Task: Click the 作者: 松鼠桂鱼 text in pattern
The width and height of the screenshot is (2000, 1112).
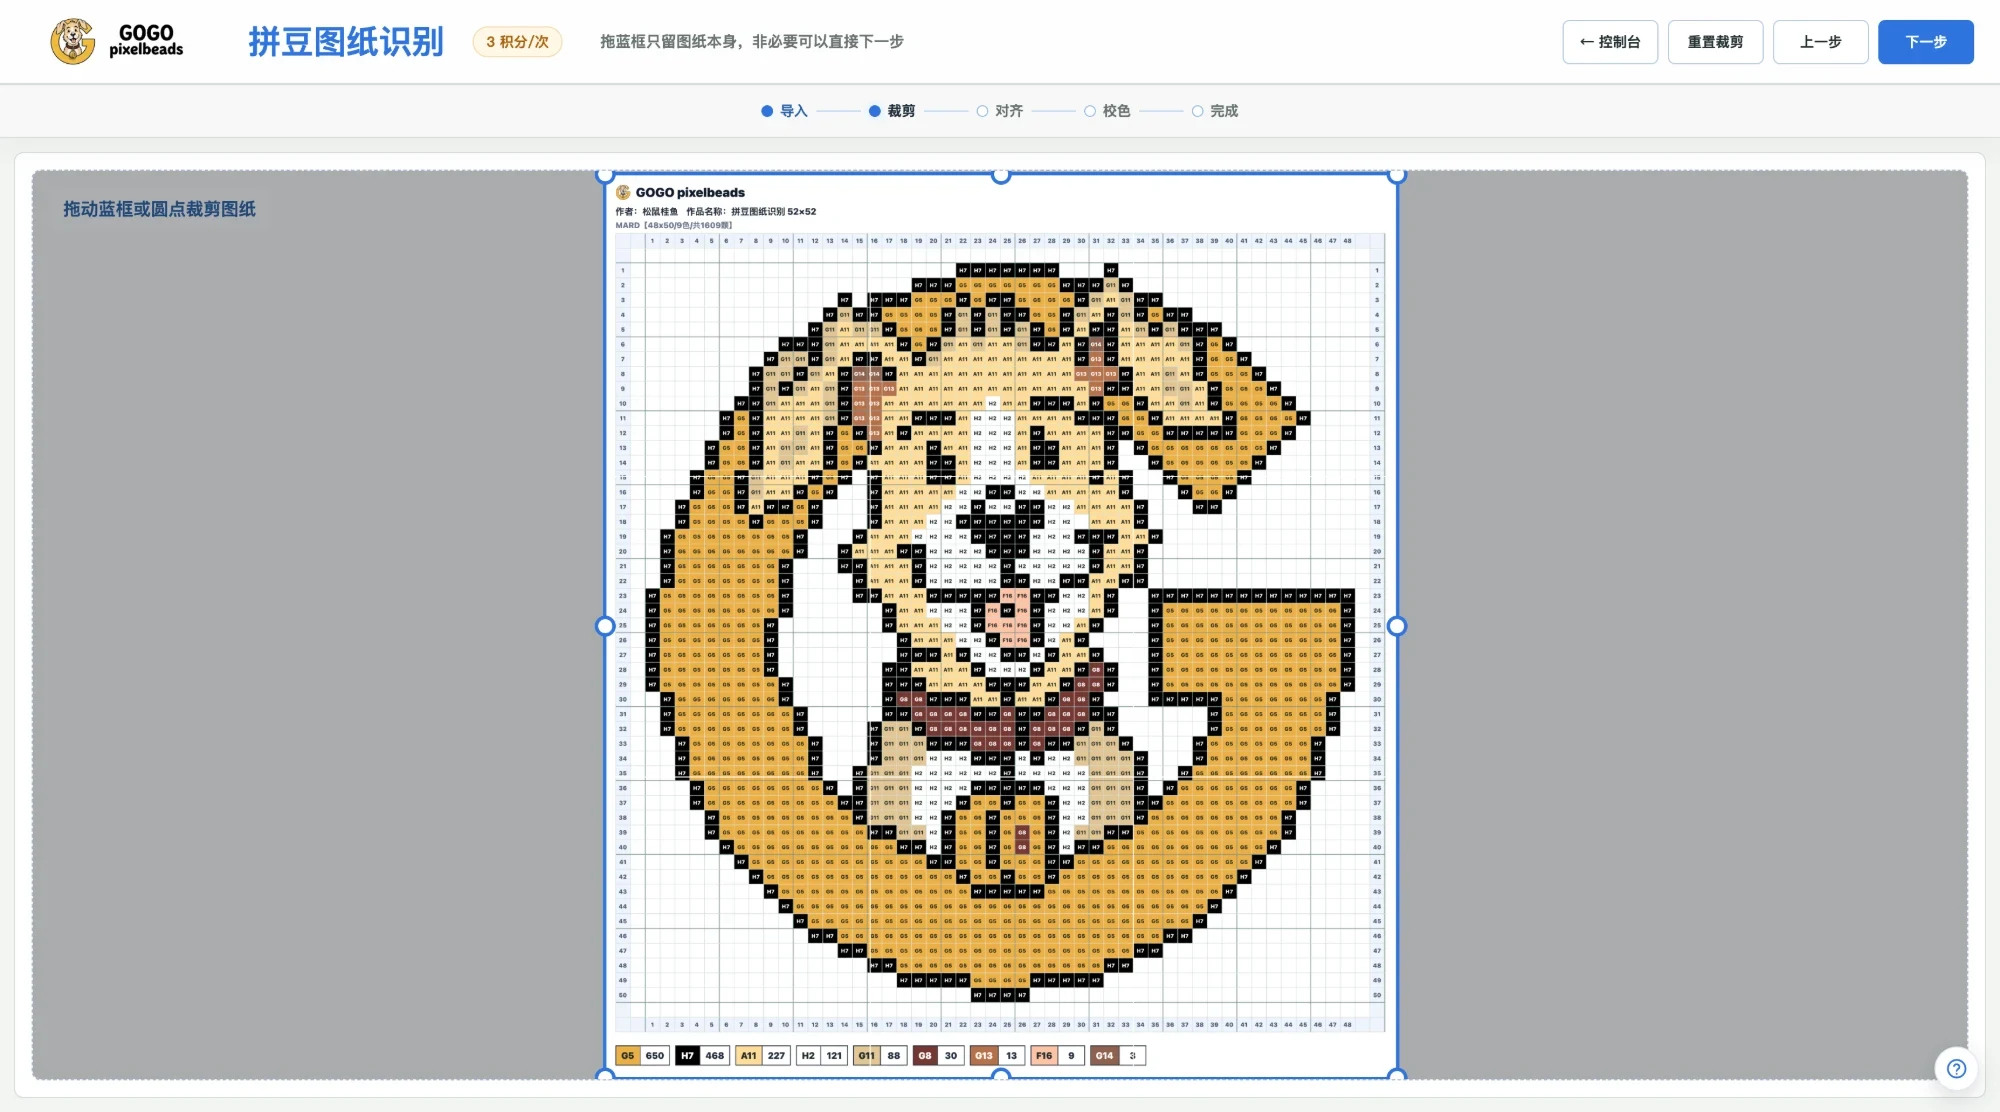Action: (647, 212)
